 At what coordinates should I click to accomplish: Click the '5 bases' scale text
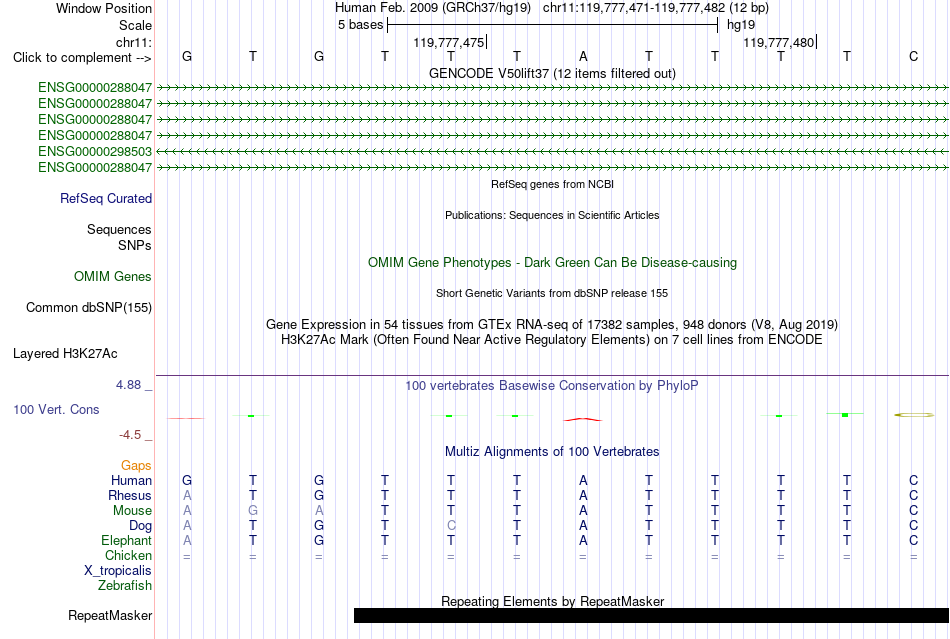[360, 25]
